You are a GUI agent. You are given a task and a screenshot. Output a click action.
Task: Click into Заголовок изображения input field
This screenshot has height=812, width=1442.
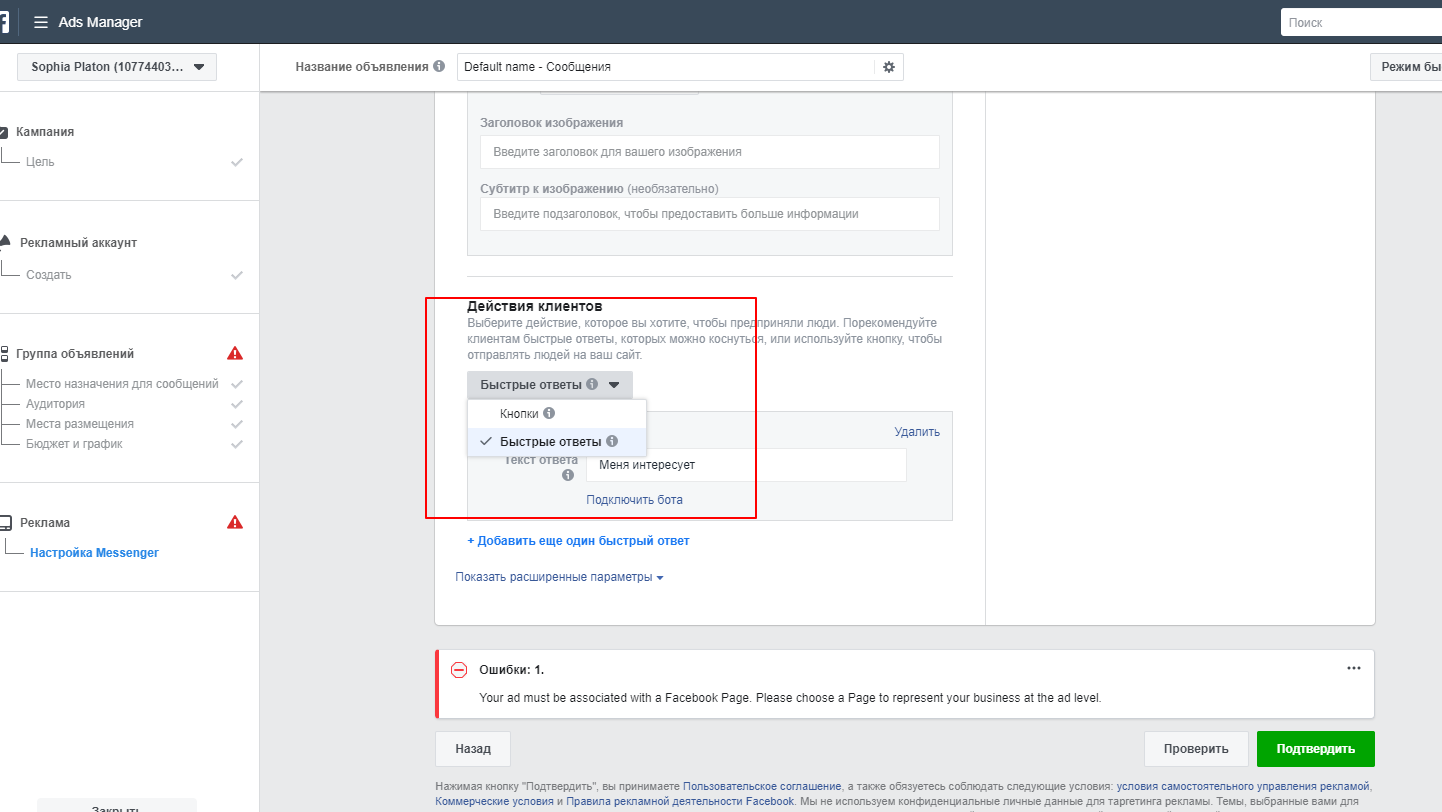pyautogui.click(x=709, y=152)
